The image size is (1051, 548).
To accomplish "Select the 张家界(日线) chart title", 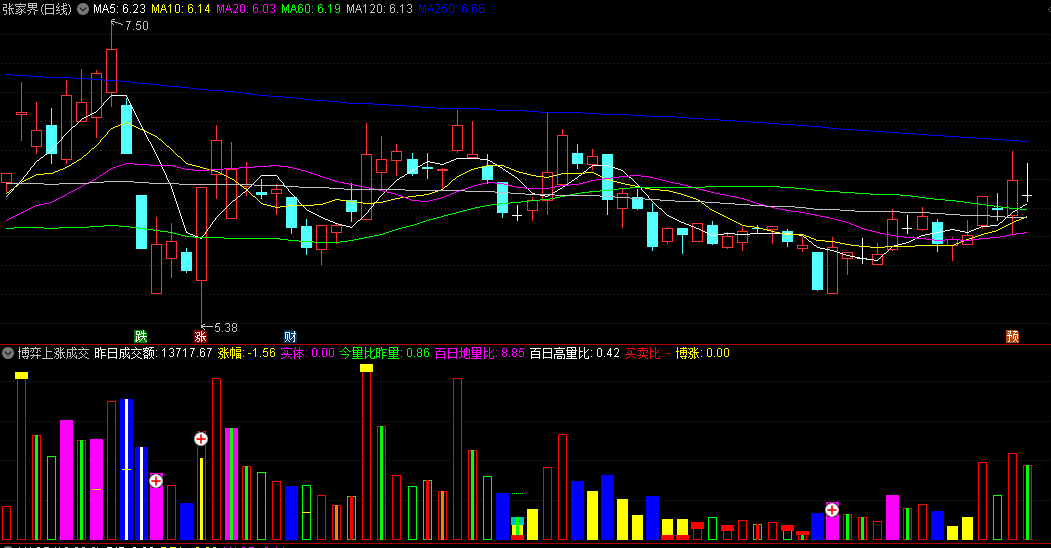I will 37,9.
